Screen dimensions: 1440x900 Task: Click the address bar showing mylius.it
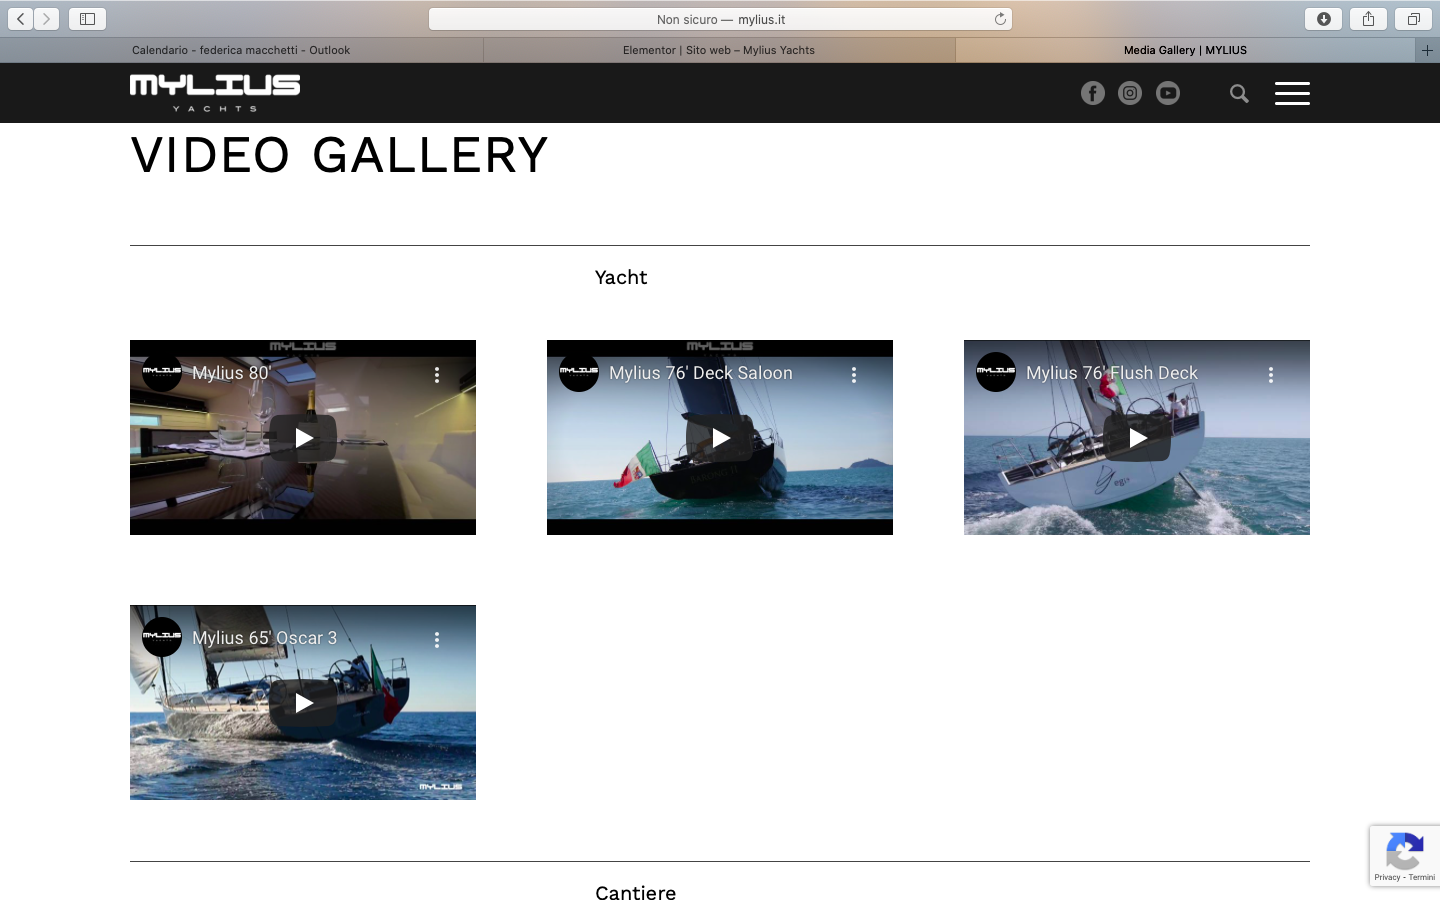point(720,19)
